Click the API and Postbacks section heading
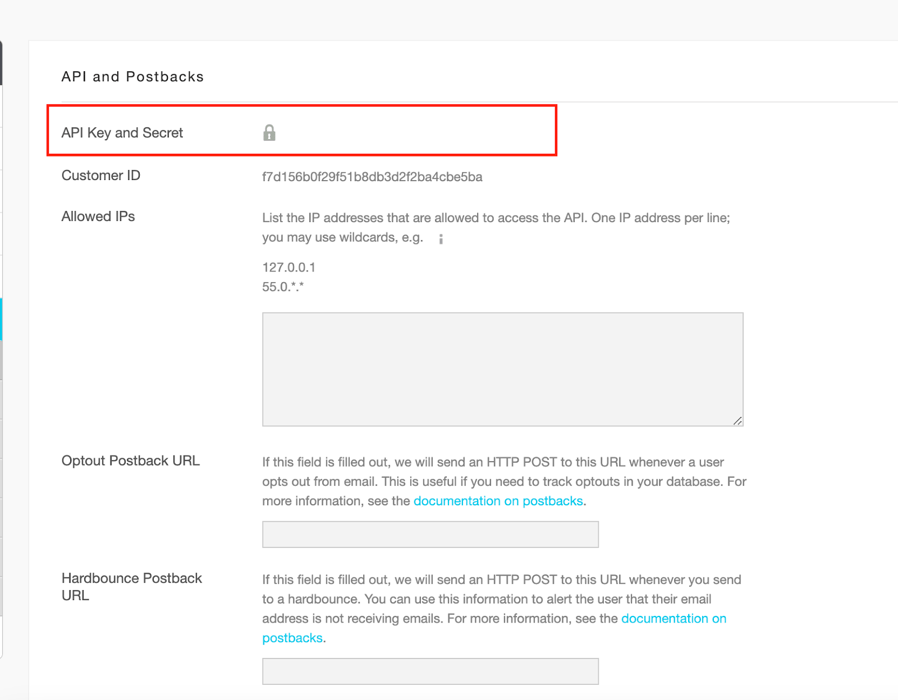Image resolution: width=898 pixels, height=700 pixels. [132, 76]
